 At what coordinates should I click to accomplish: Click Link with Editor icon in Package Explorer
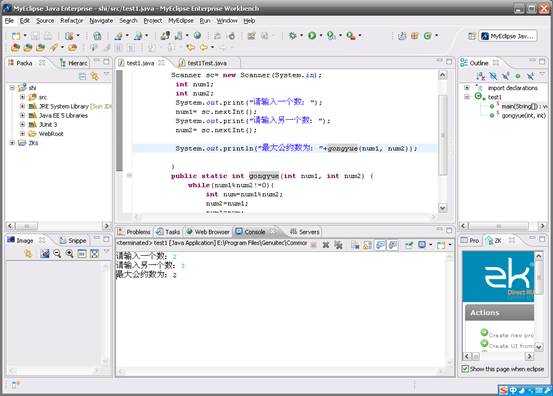pos(95,76)
